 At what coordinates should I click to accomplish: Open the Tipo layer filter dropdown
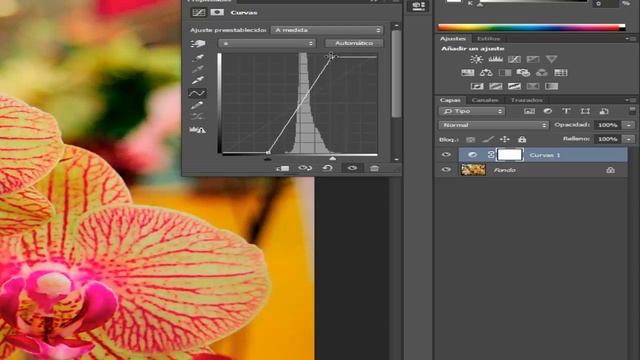point(472,111)
